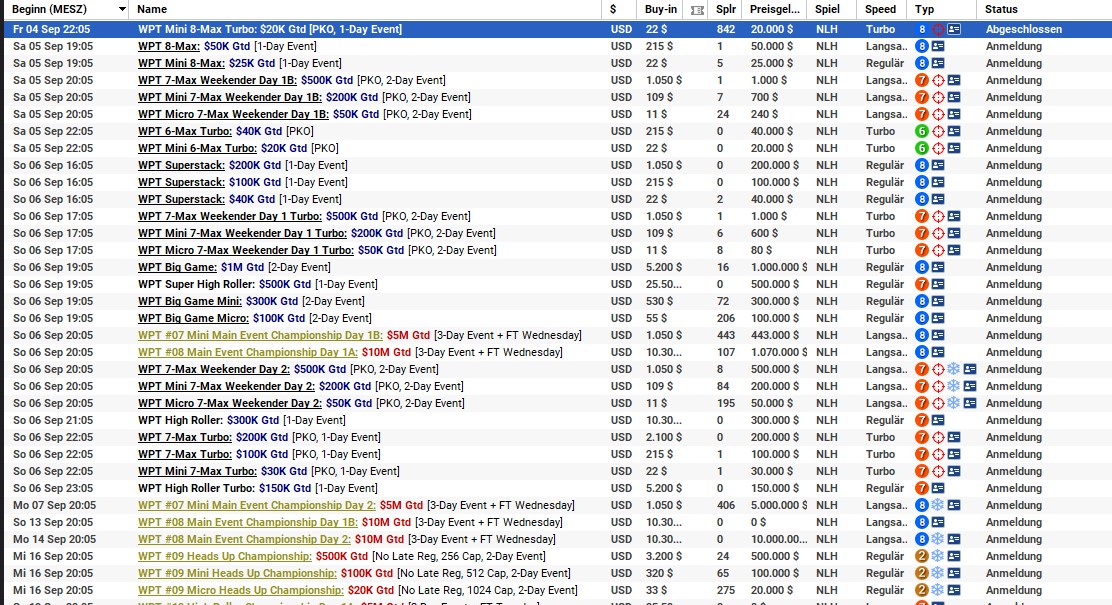Viewport: 1112px width, 605px height.
Task: Click the ID card icon in WPT Mini 8-Max $25K row
Action: coord(938,63)
